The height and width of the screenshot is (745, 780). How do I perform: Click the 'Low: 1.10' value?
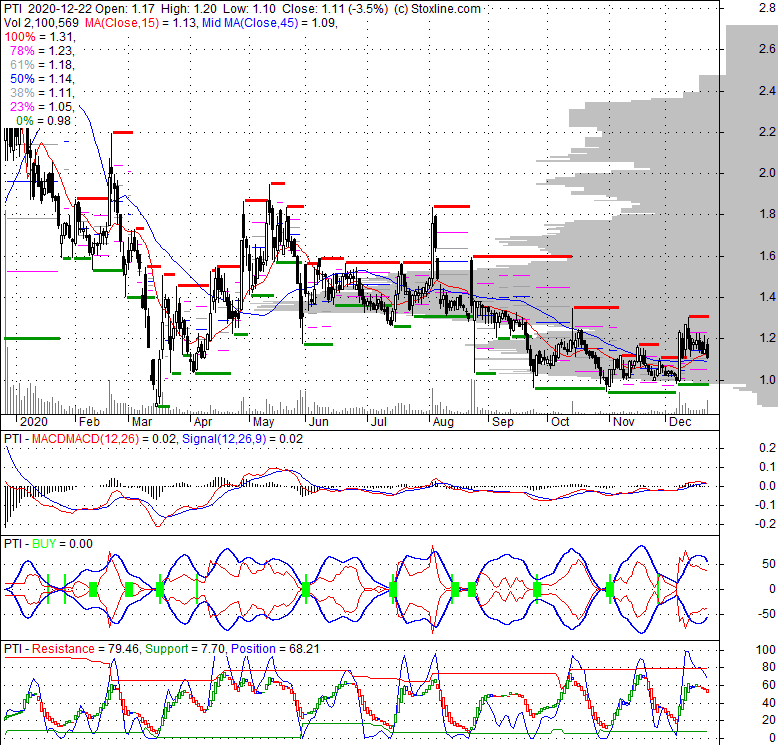[249, 9]
